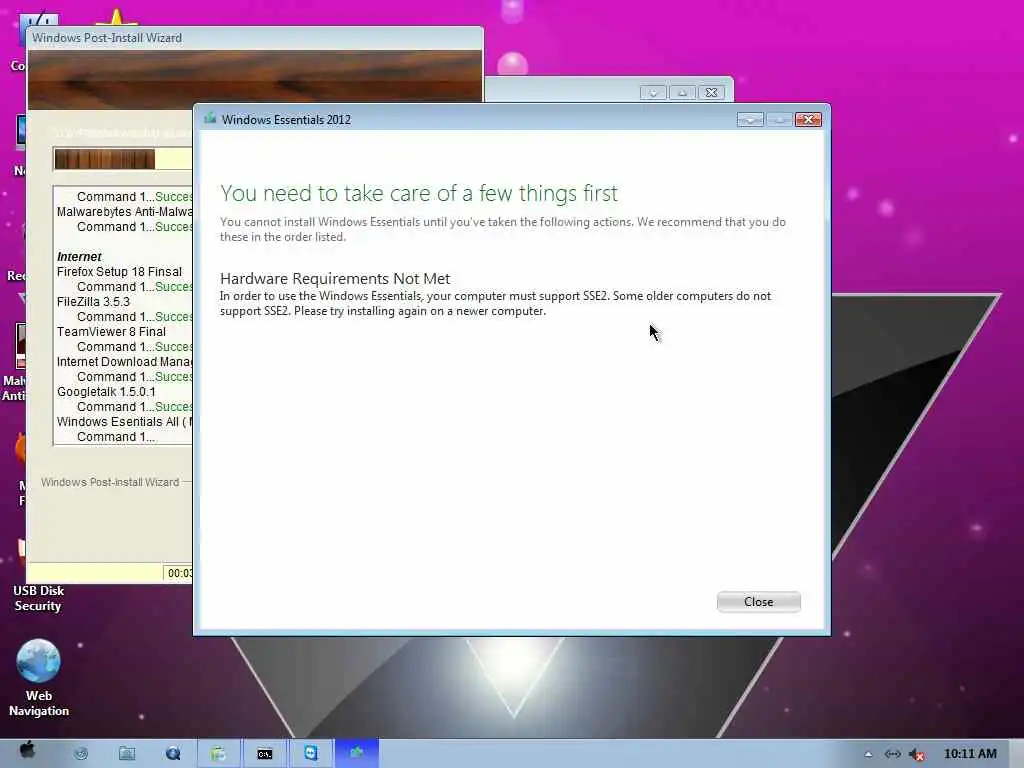Open the USB Disk Security desktop shortcut
1024x768 pixels.
(39, 598)
